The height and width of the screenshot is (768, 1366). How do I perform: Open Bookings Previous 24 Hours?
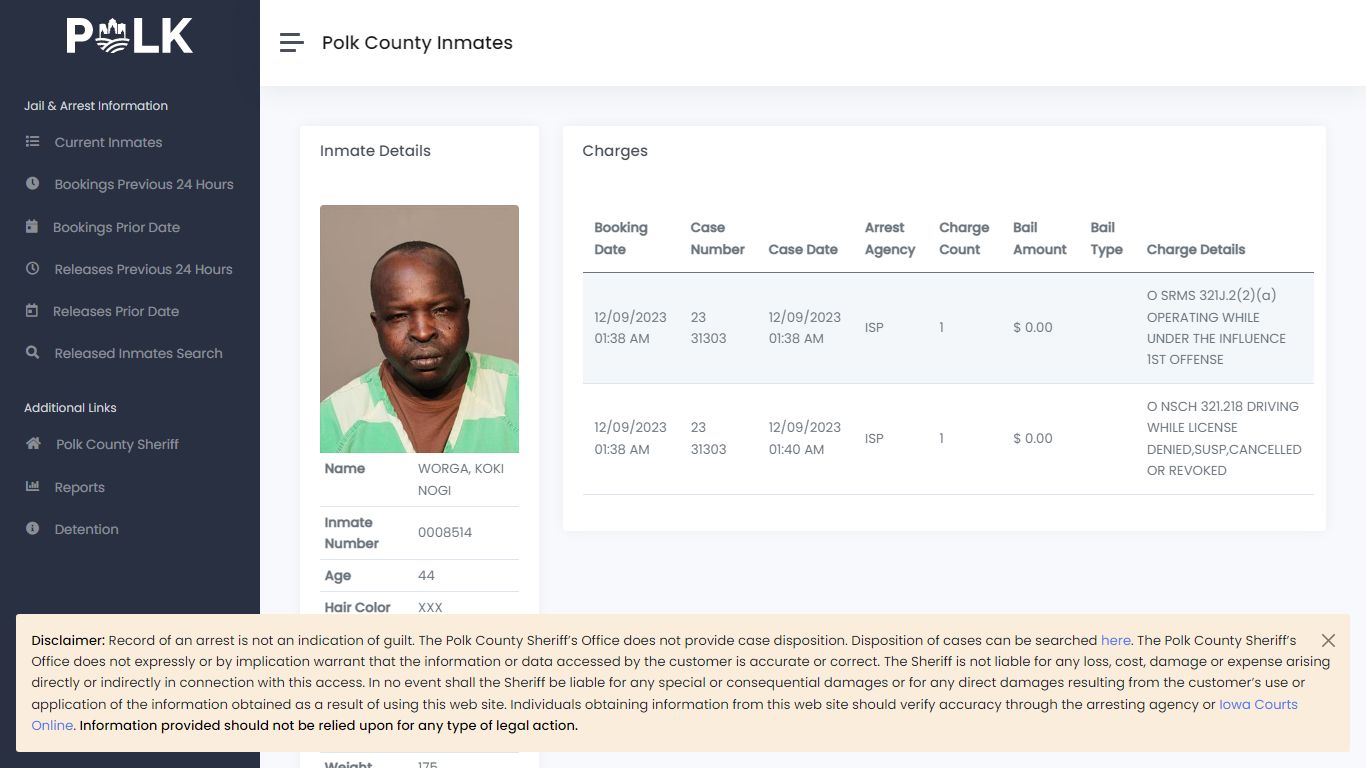tap(144, 184)
